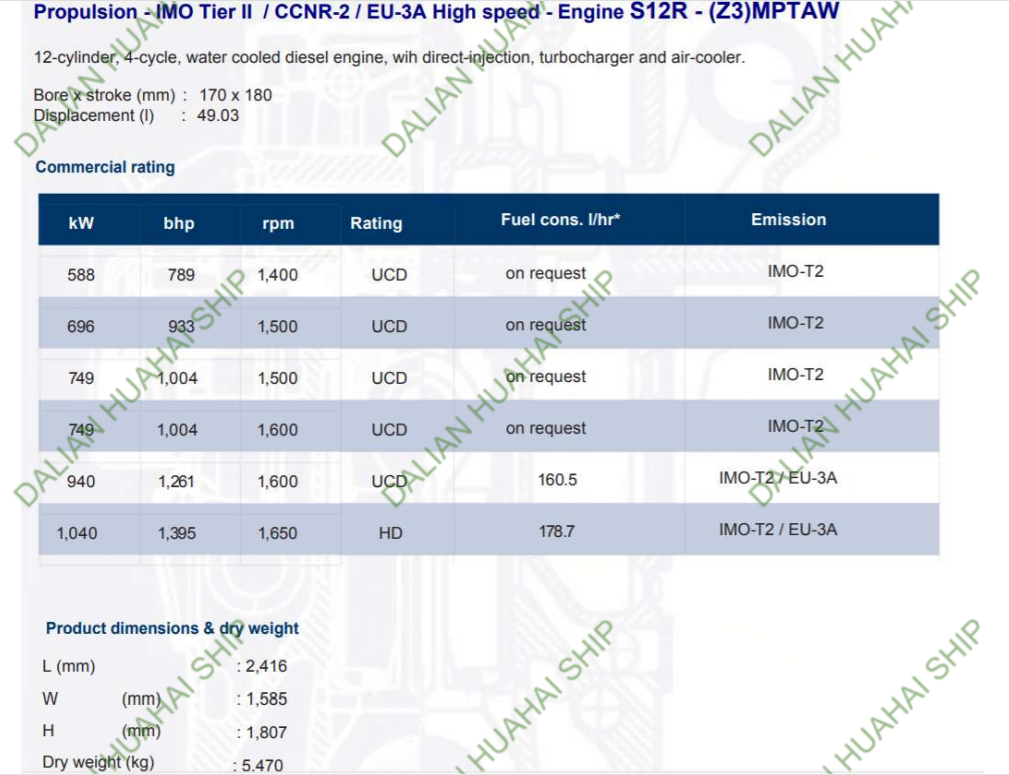Select the Rating column header

[x=376, y=223]
